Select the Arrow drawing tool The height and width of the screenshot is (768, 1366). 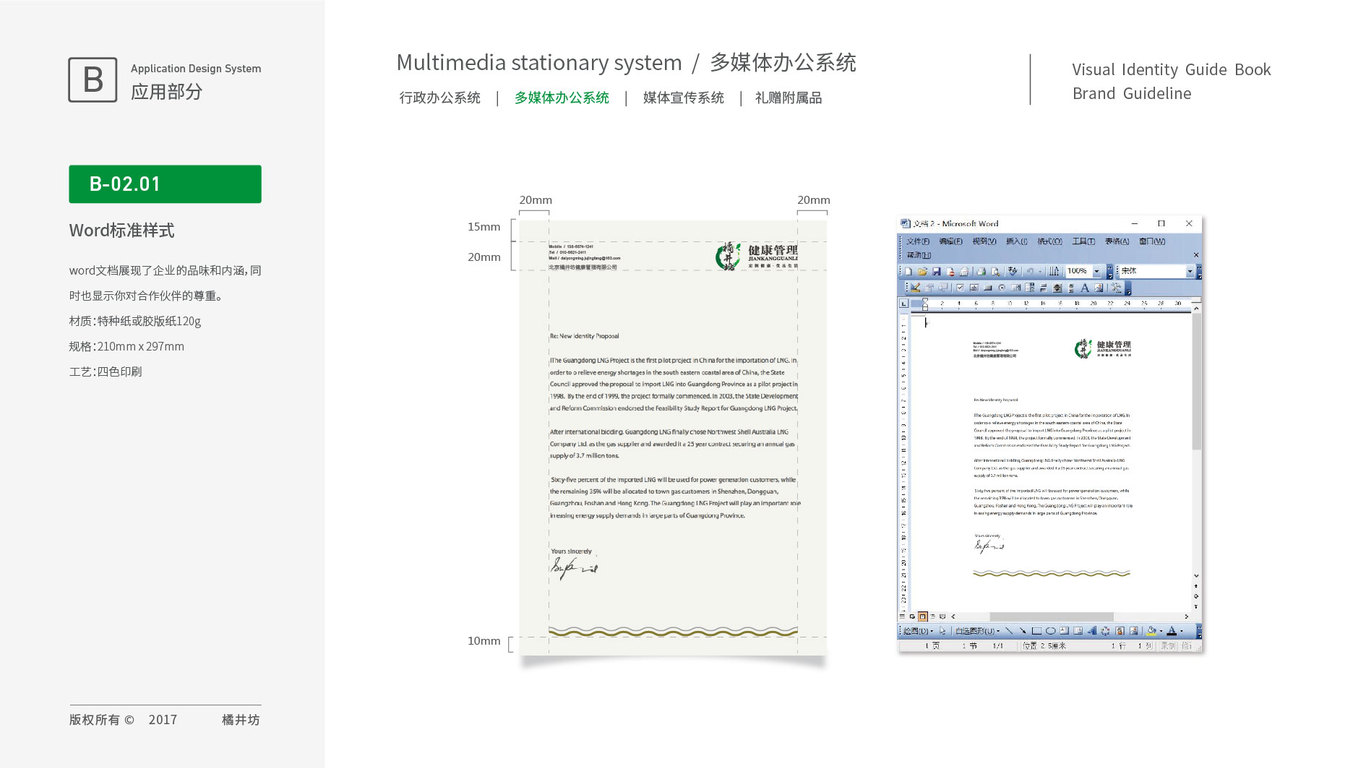[x=1023, y=631]
